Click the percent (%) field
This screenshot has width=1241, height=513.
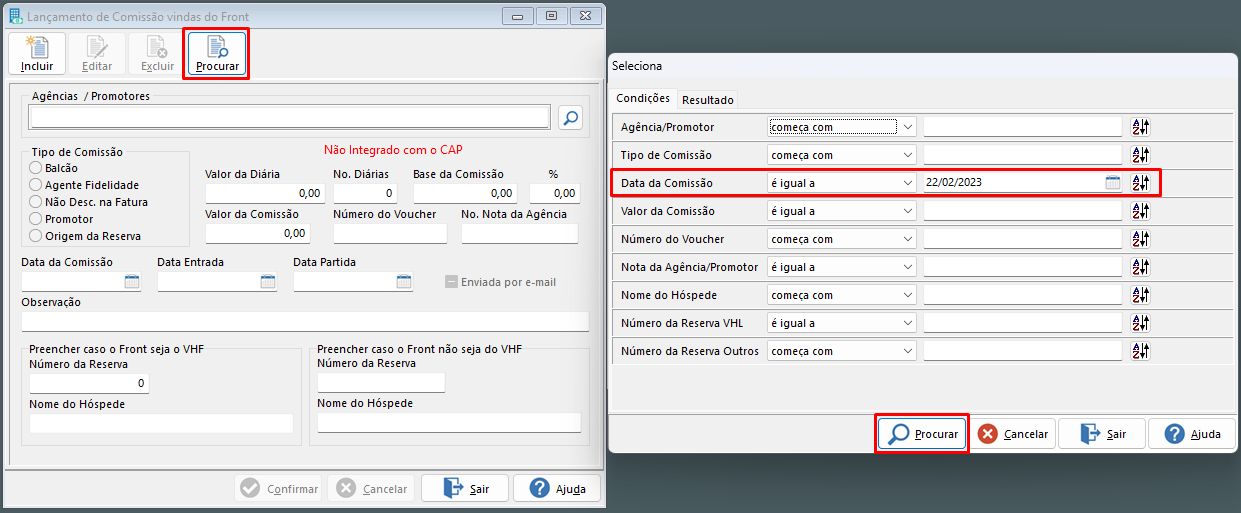[x=555, y=192]
